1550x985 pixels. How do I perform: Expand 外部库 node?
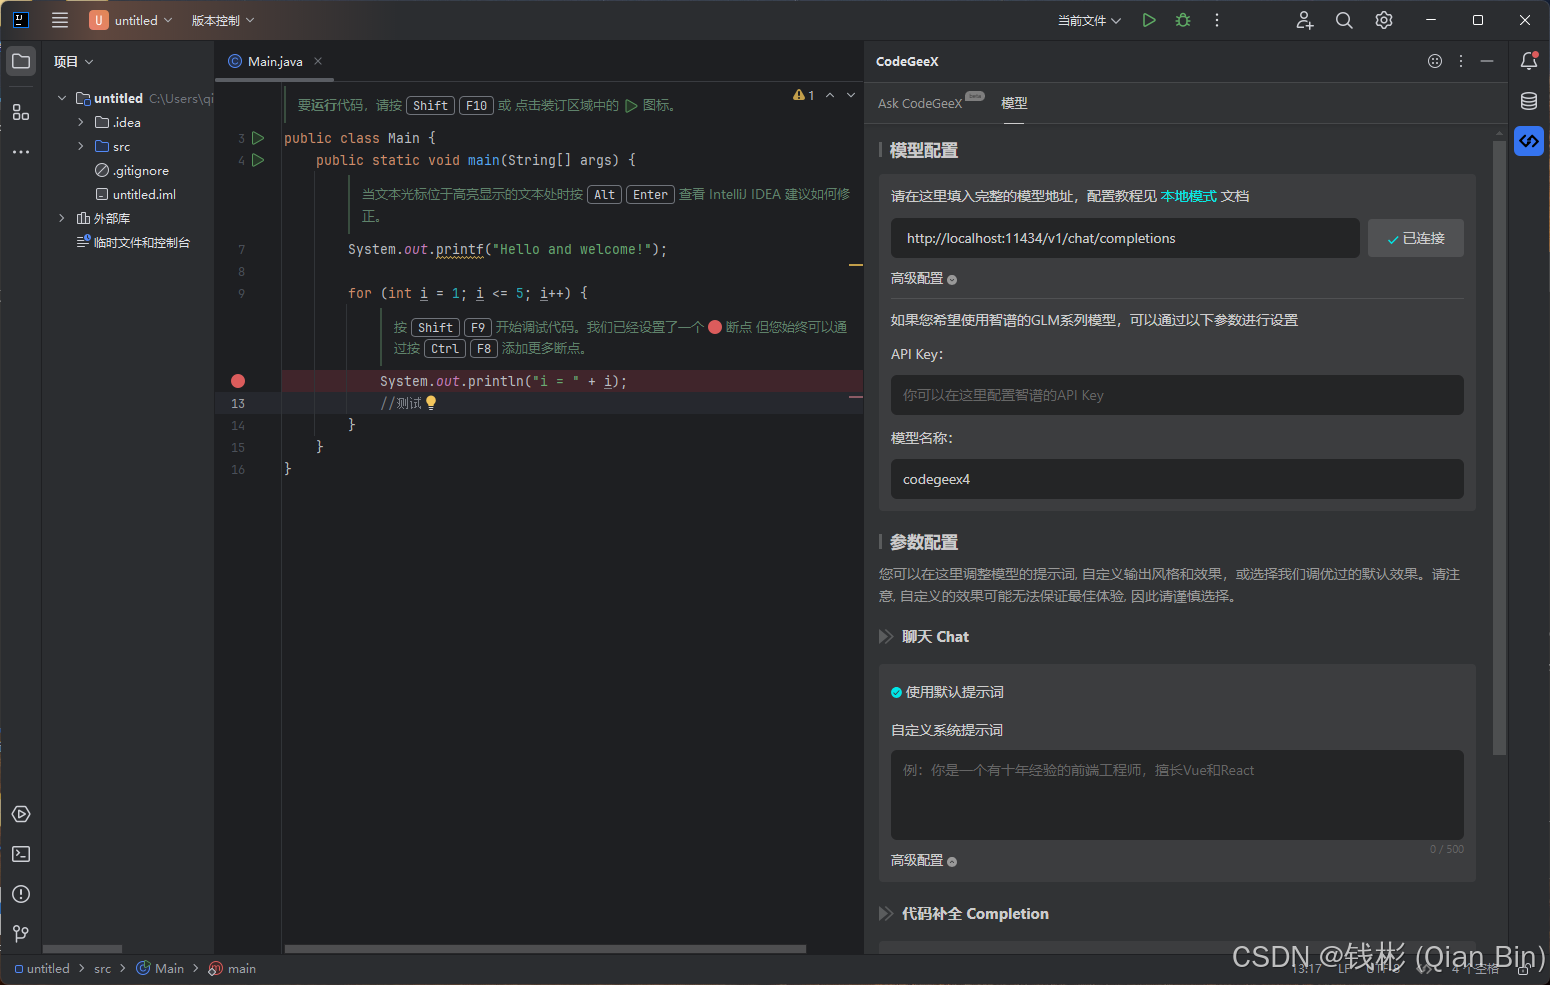62,218
